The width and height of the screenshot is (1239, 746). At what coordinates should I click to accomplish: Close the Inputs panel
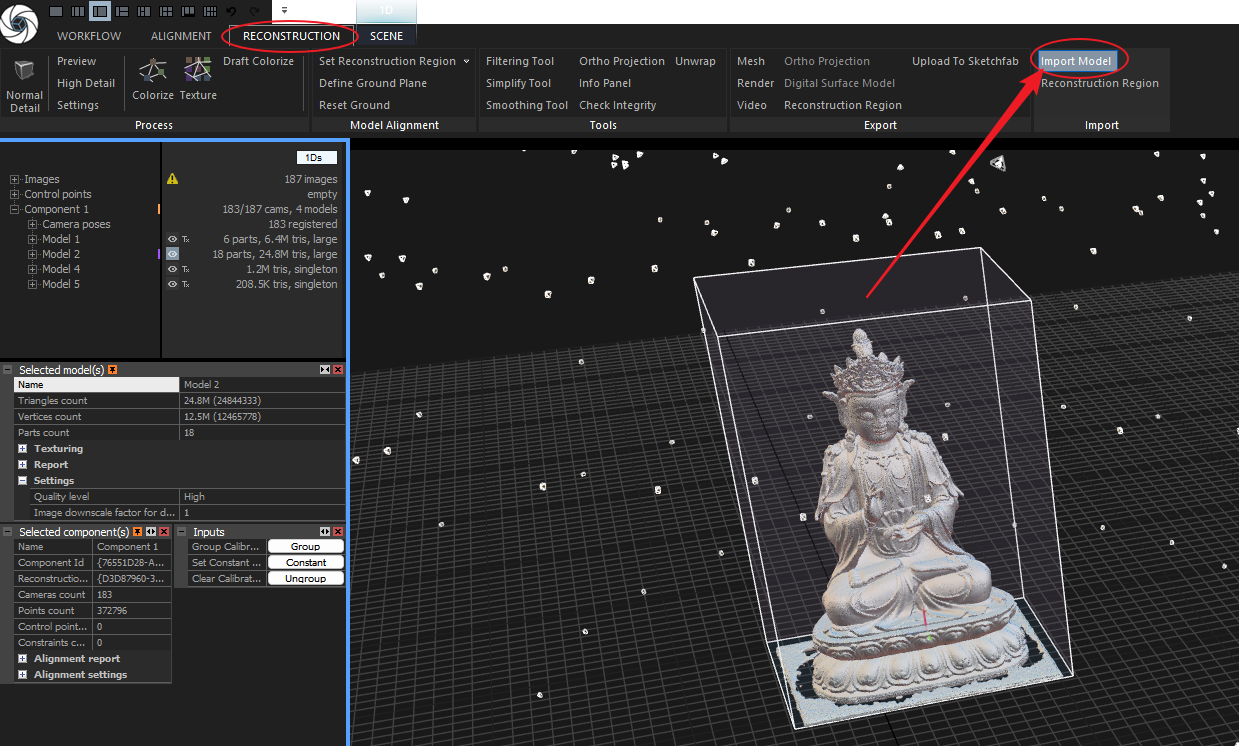338,532
